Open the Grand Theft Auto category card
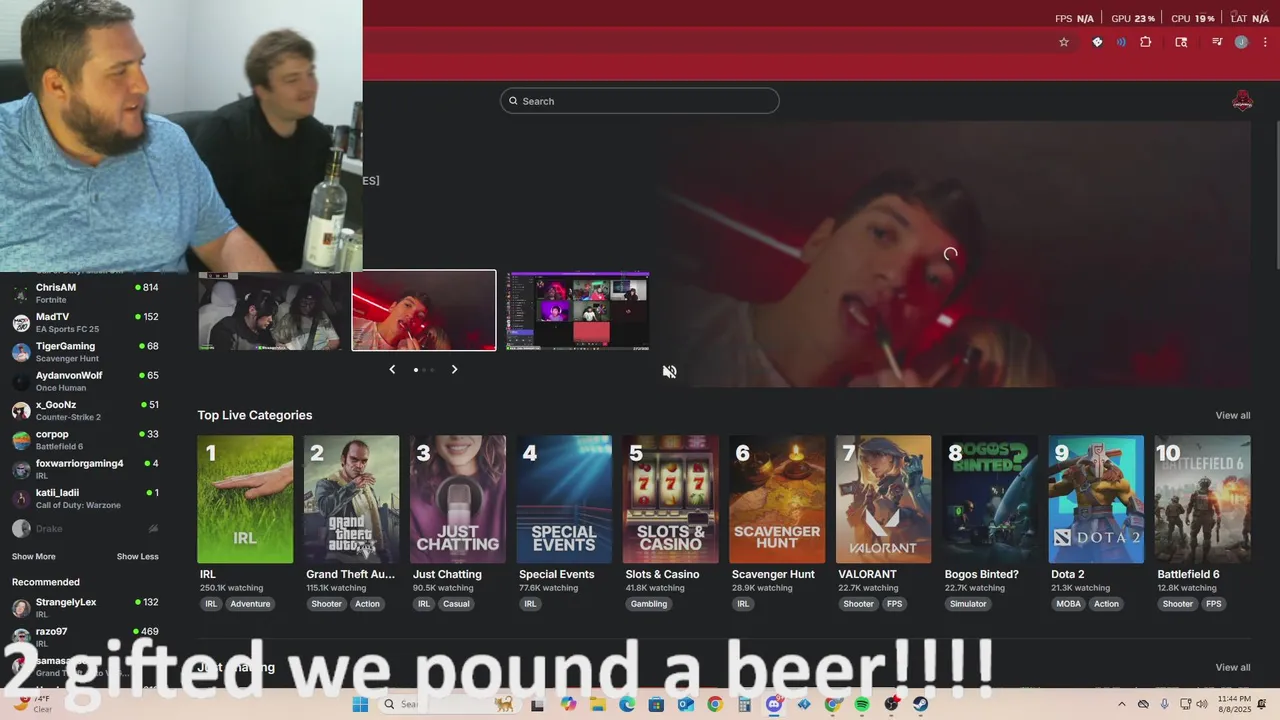The width and height of the screenshot is (1280, 720). (351, 499)
